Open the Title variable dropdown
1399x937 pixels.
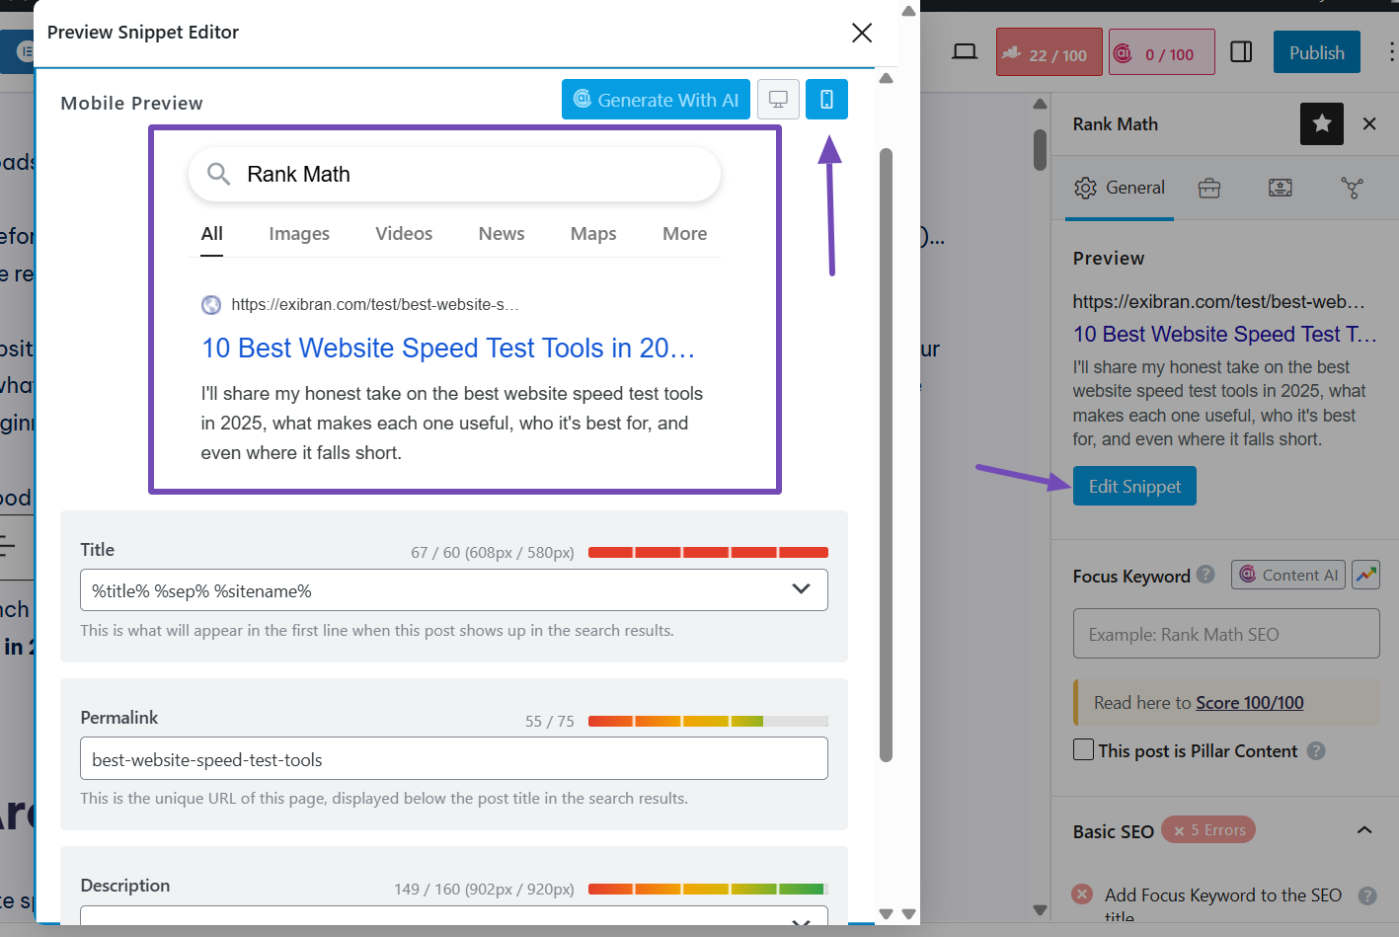(x=800, y=590)
